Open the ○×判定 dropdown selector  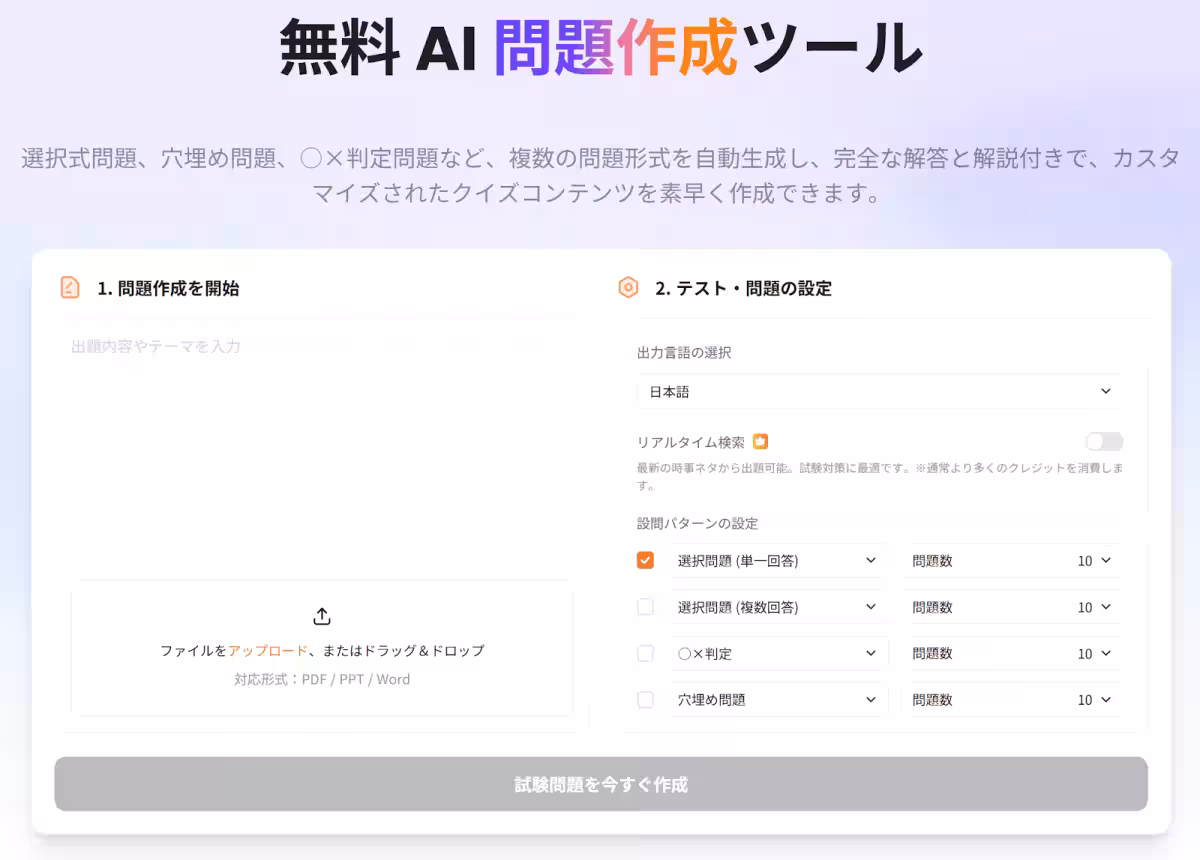click(x=870, y=653)
